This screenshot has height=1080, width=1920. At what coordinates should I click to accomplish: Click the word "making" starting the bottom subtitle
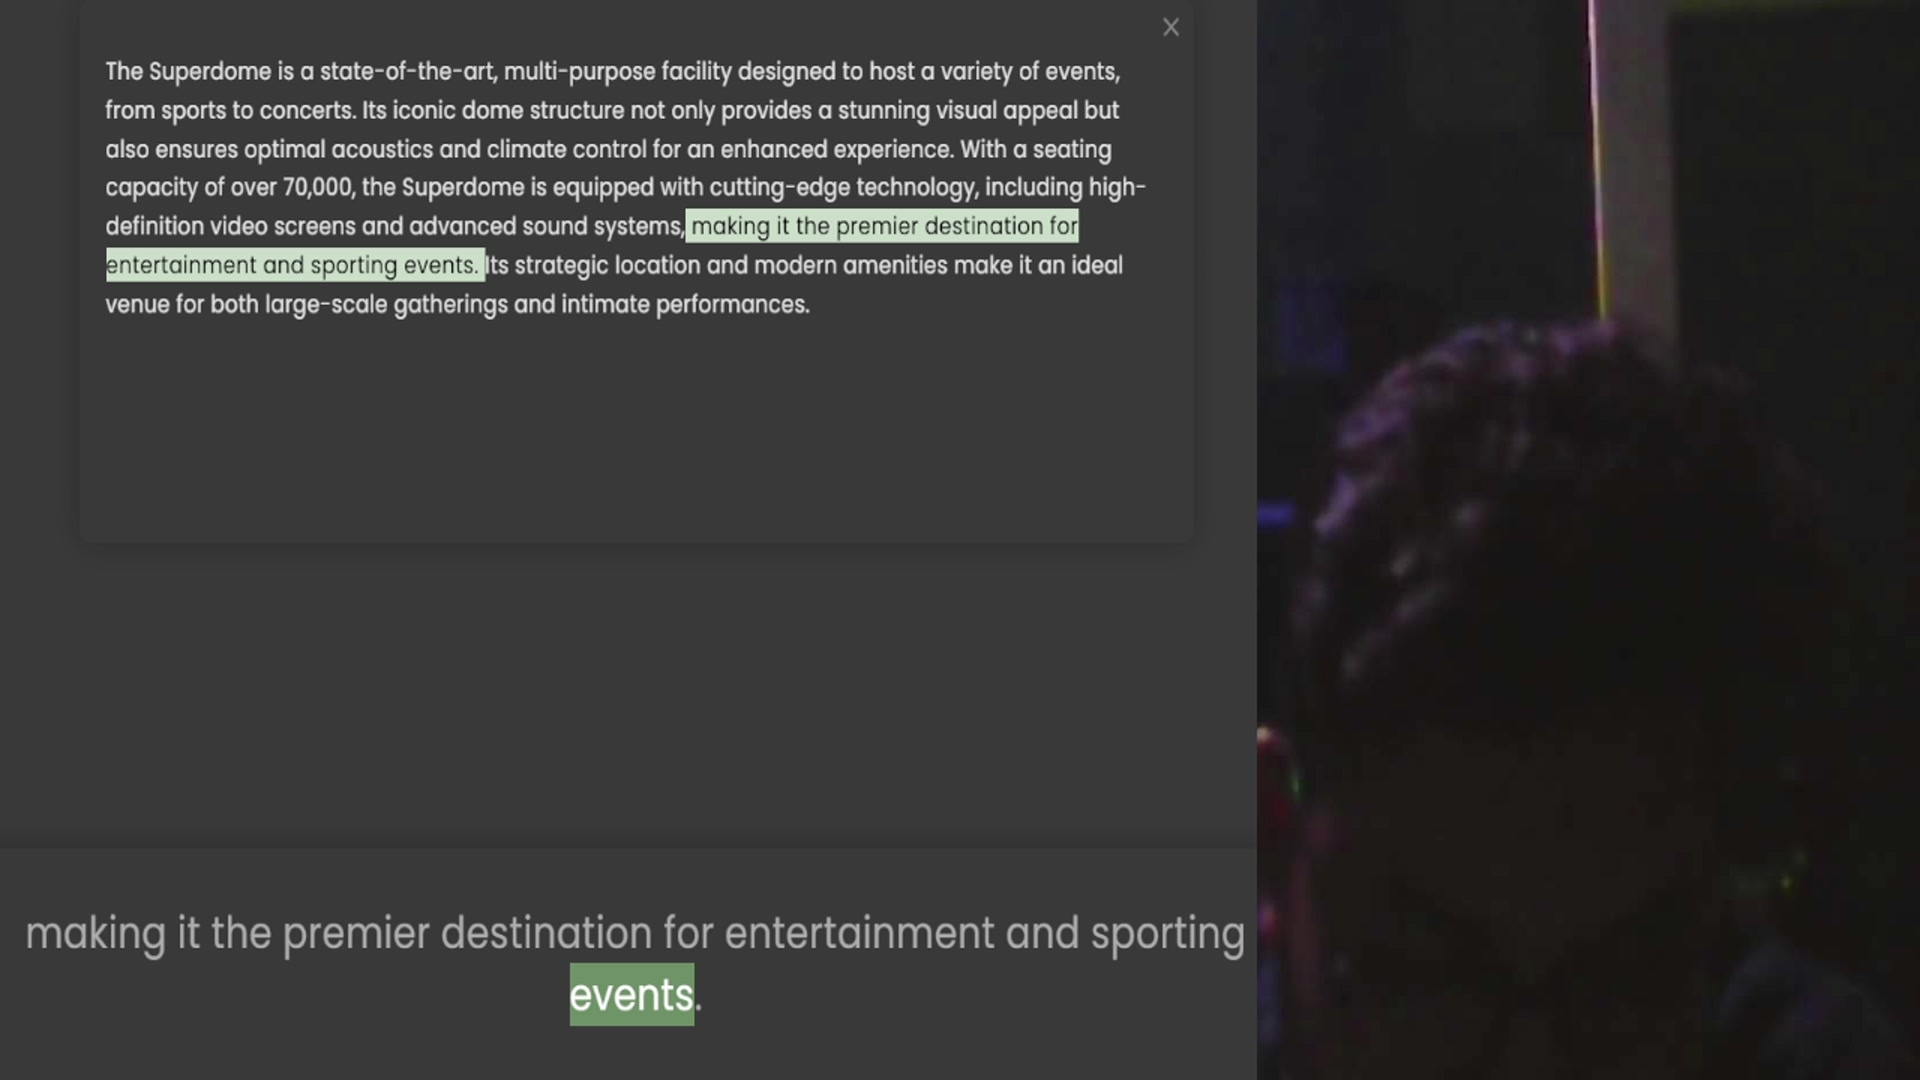click(x=95, y=934)
